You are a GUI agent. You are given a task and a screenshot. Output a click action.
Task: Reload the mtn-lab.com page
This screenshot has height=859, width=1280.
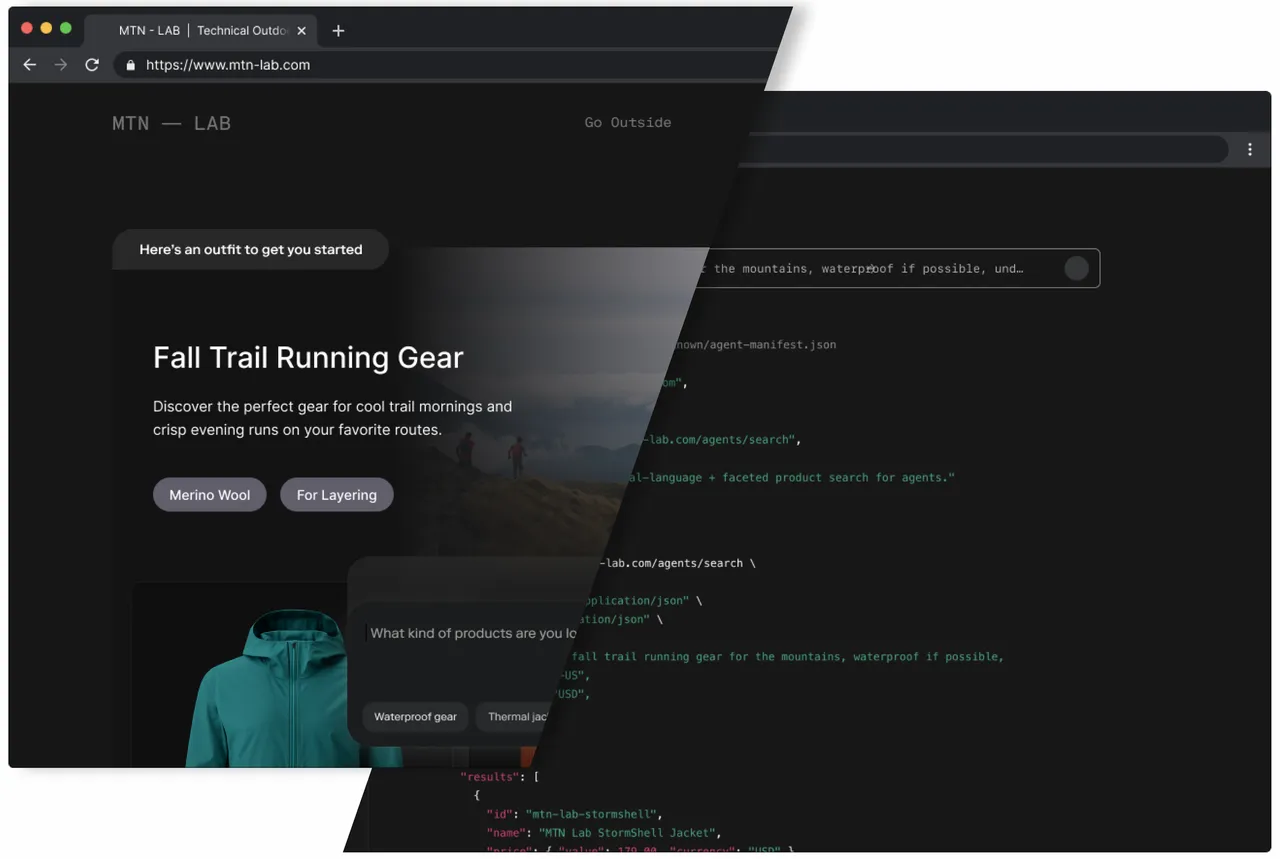[x=92, y=65]
